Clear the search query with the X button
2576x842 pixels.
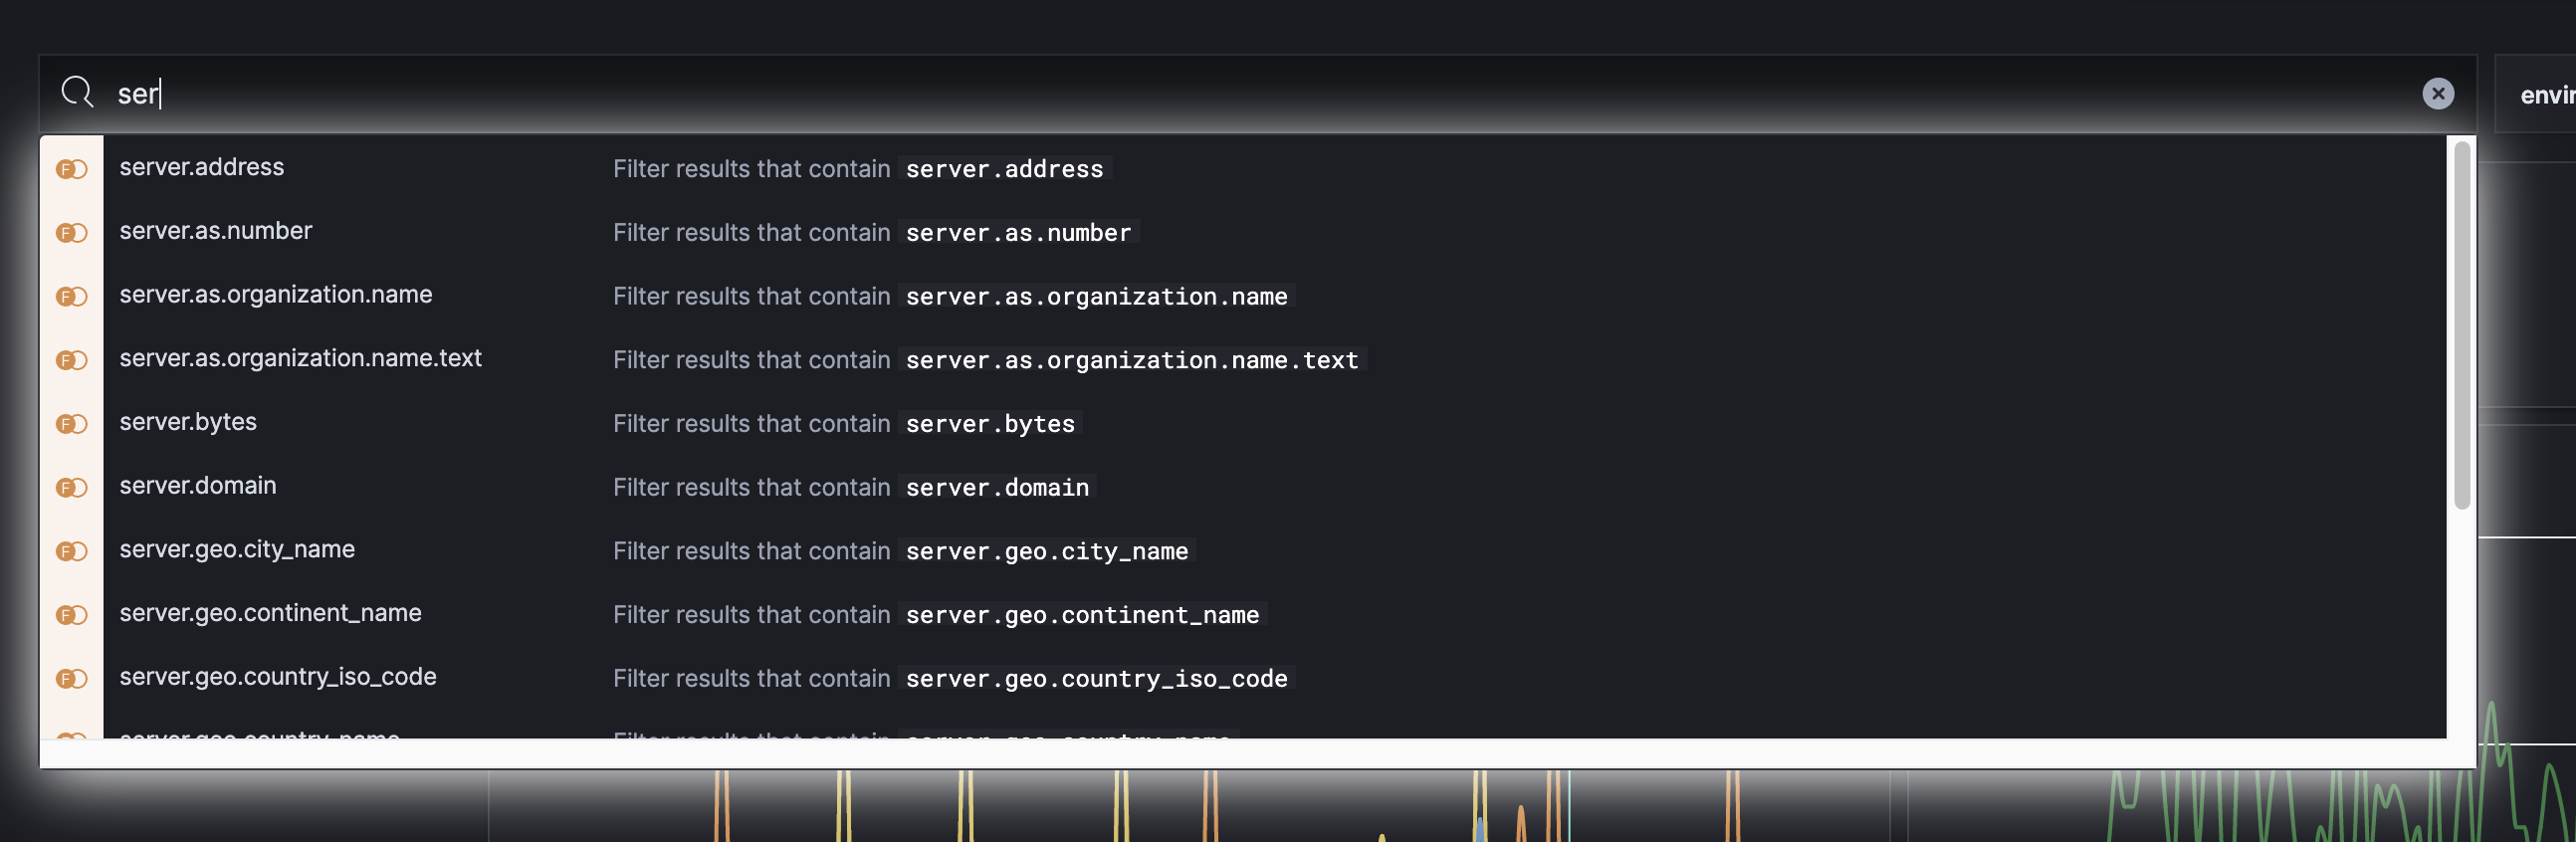2438,93
